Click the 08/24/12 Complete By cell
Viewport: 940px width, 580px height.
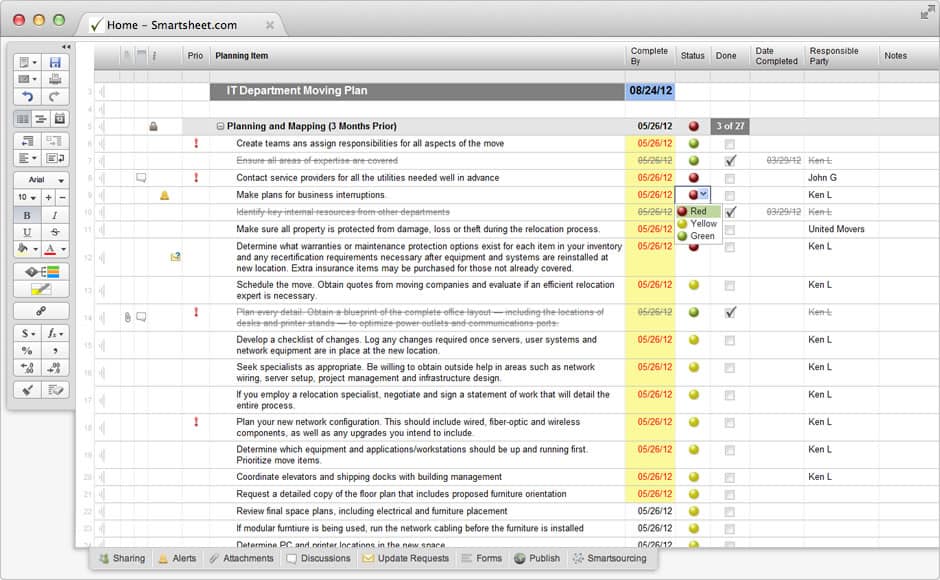pyautogui.click(x=651, y=91)
